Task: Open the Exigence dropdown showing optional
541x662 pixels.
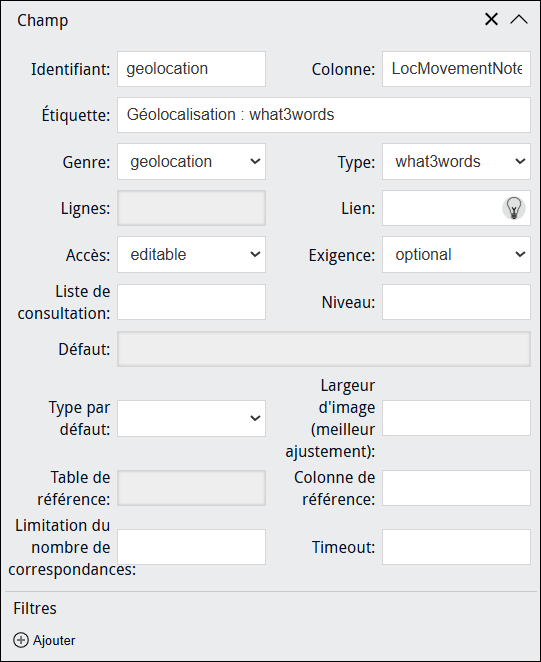Action: pyautogui.click(x=456, y=255)
